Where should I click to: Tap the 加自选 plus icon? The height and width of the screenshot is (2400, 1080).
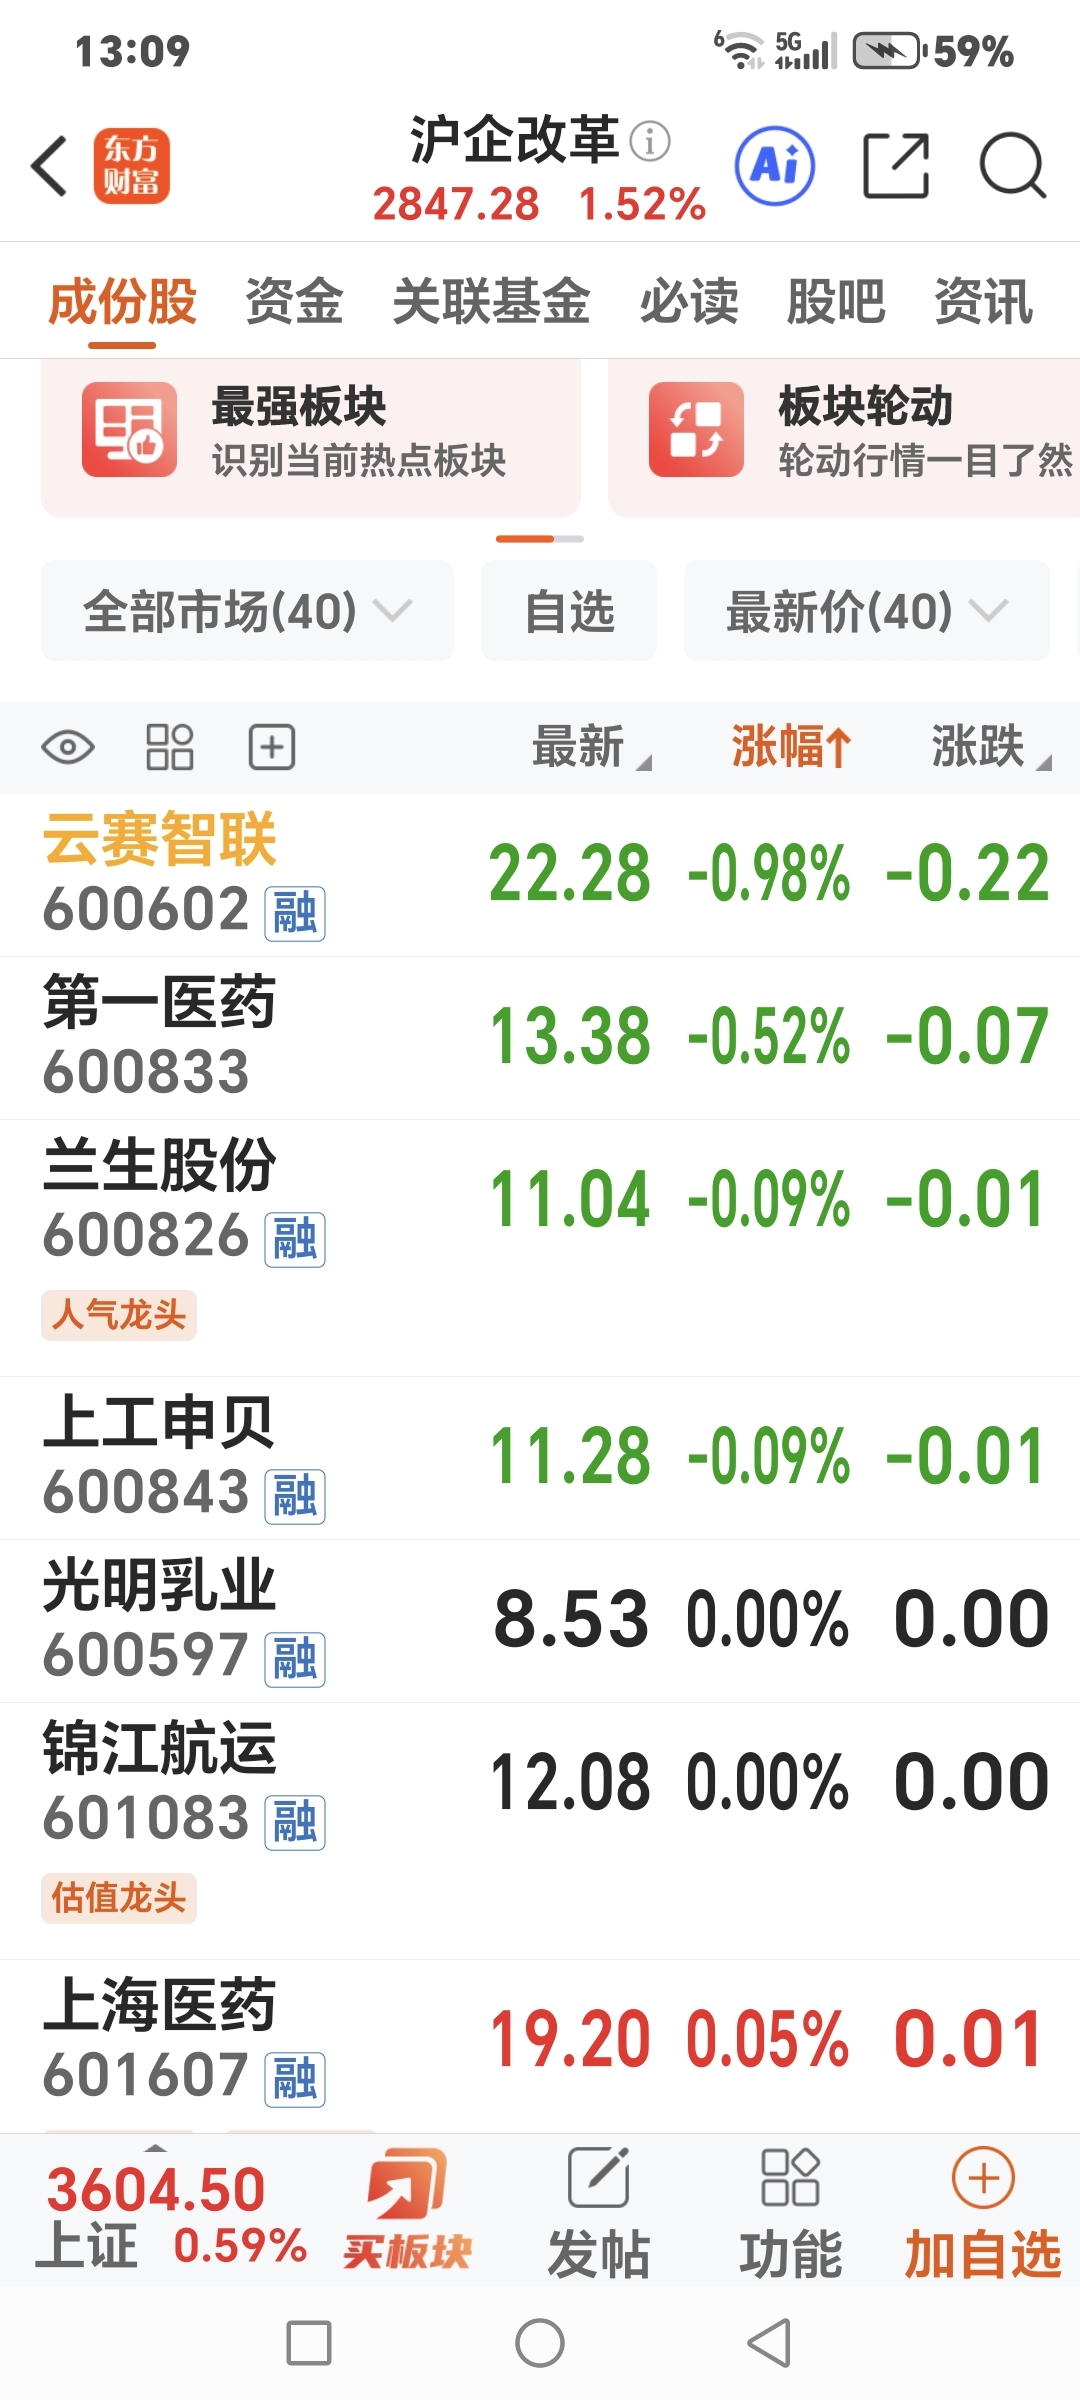(x=983, y=2177)
